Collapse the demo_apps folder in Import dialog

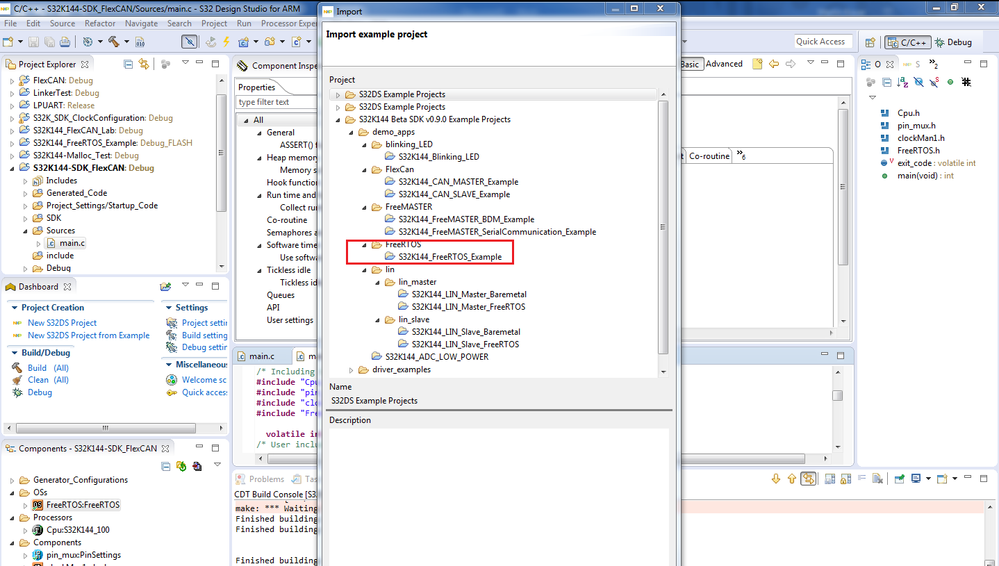click(351, 133)
